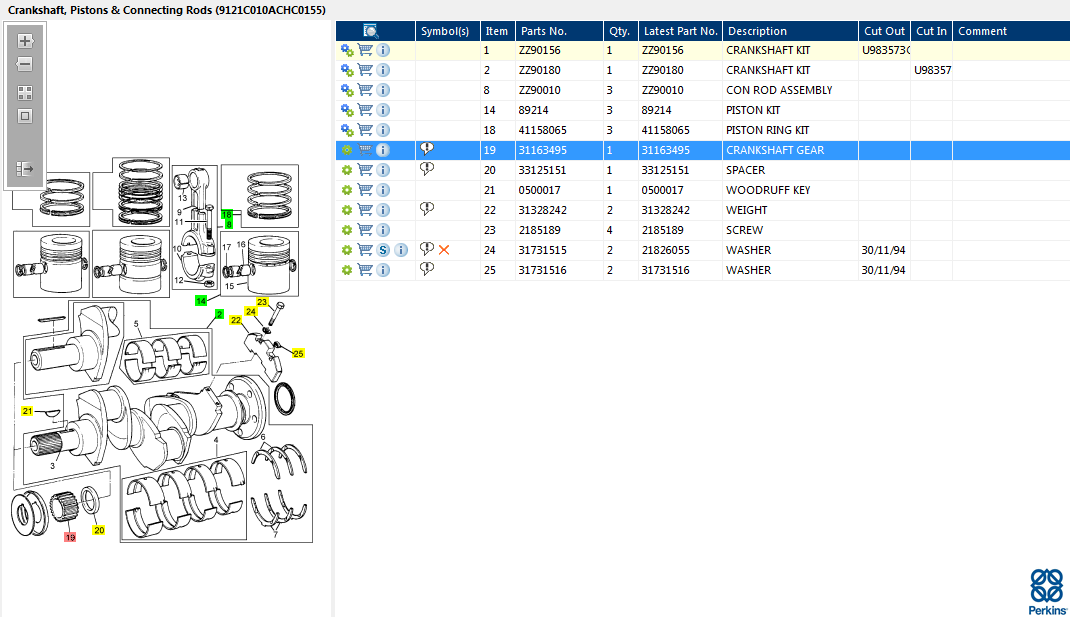Screen dimensions: 1070x617
Task: Click the blue S icon on item 24
Action: pos(383,250)
